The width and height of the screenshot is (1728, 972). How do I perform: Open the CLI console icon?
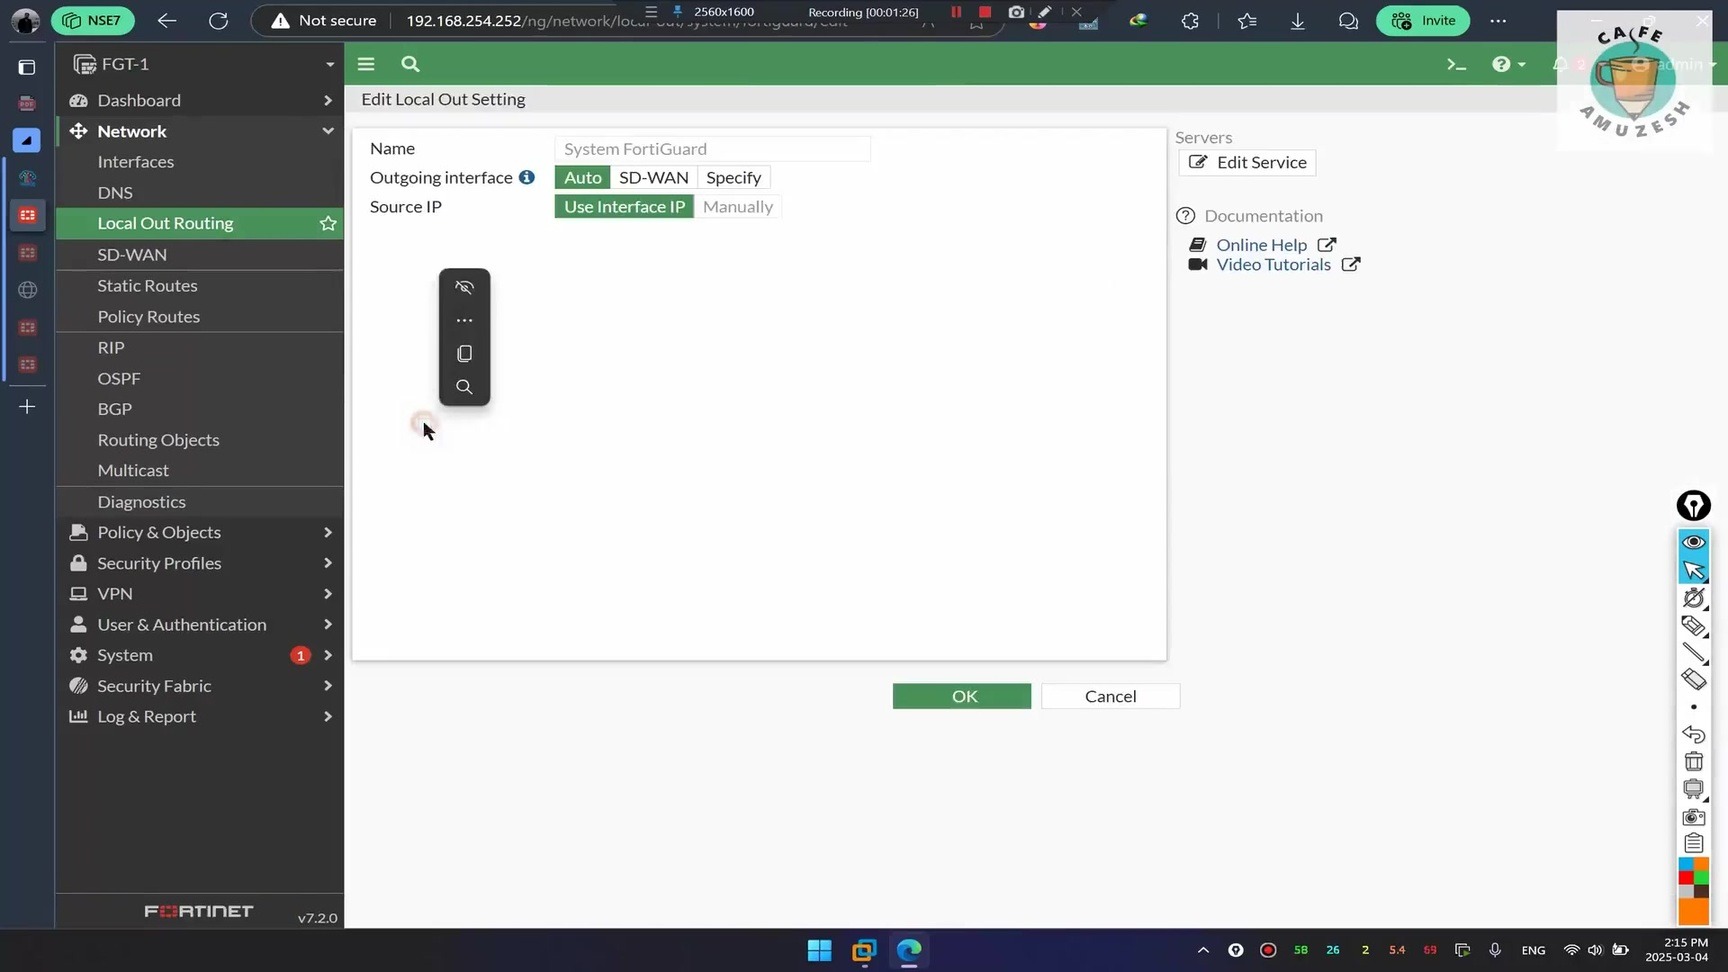tap(1456, 64)
